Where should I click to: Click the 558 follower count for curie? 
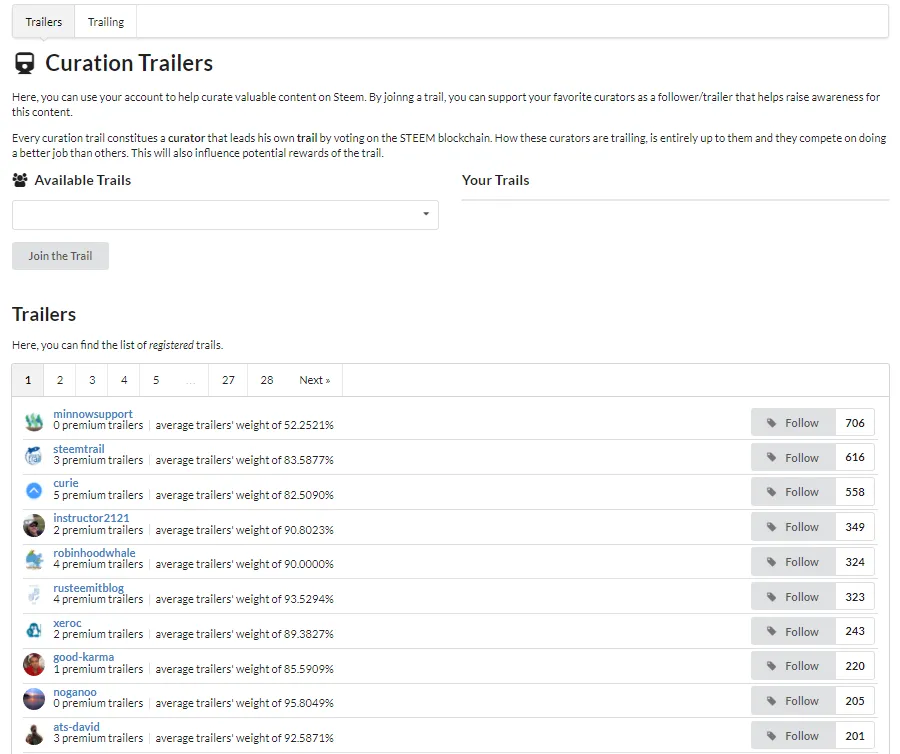point(855,492)
